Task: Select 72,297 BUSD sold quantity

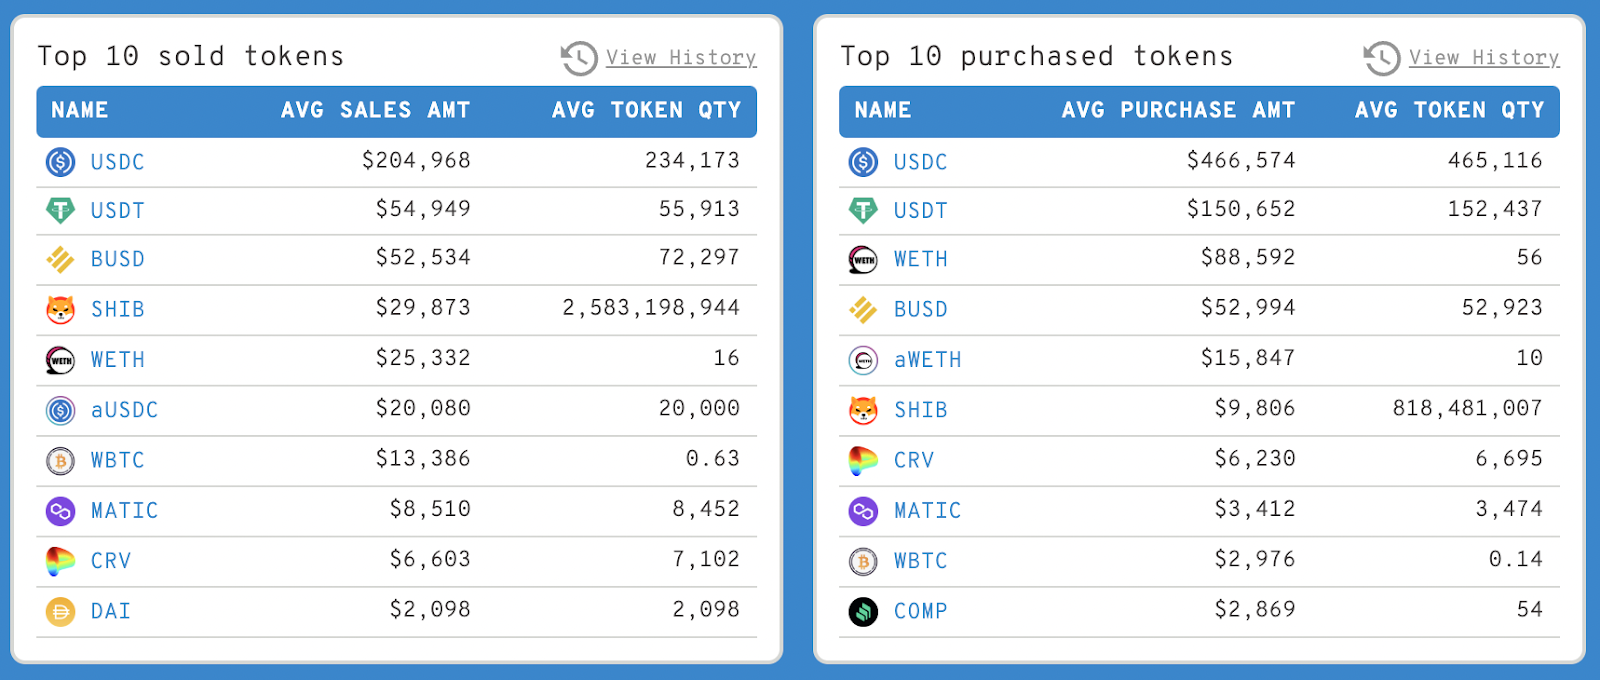Action: coord(699,258)
